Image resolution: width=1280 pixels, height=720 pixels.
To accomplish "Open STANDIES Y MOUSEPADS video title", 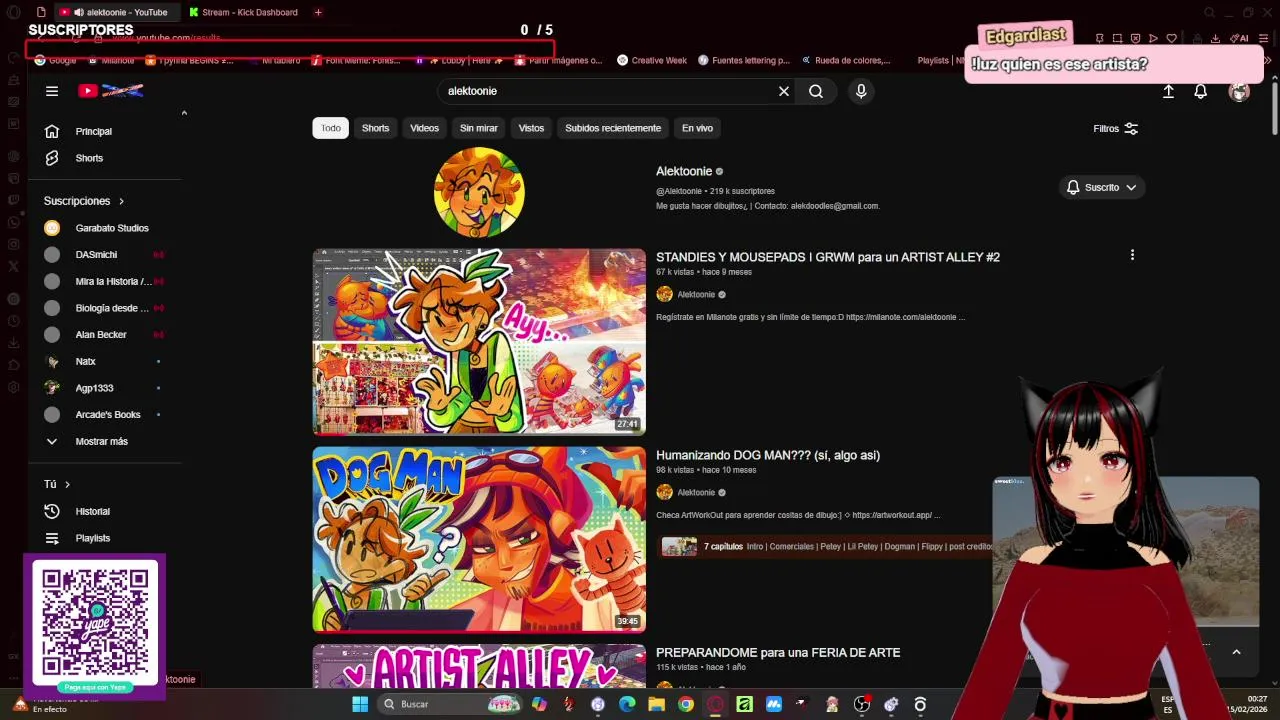I will click(x=828, y=257).
